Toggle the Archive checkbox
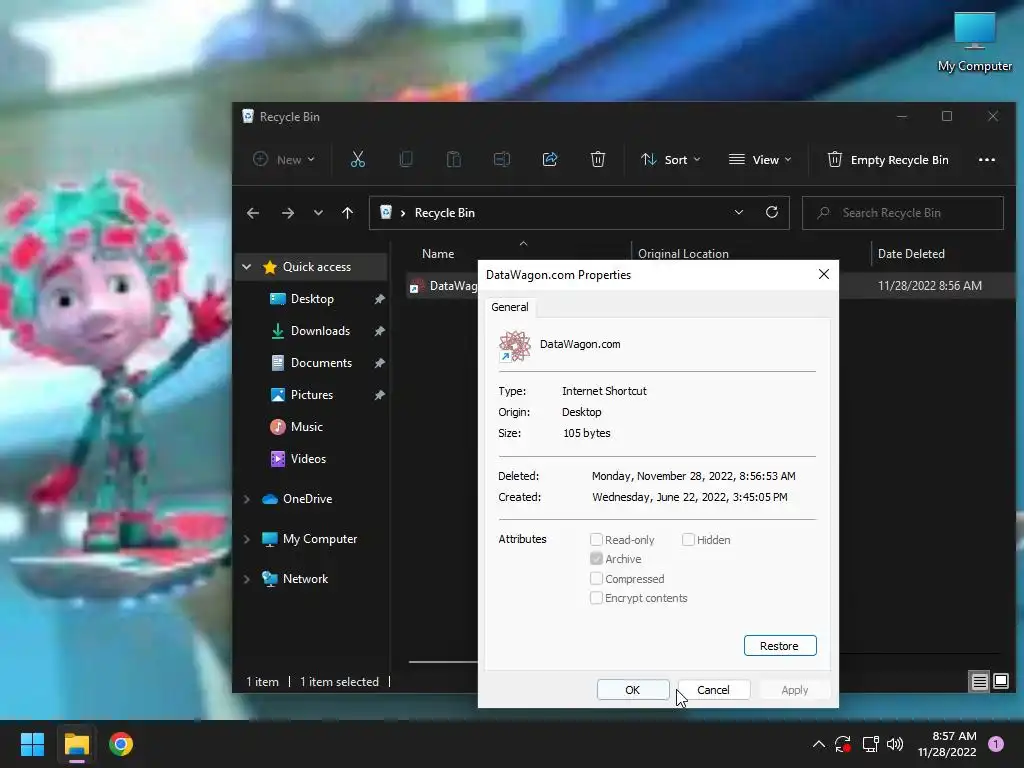The height and width of the screenshot is (768, 1024). pyautogui.click(x=596, y=559)
